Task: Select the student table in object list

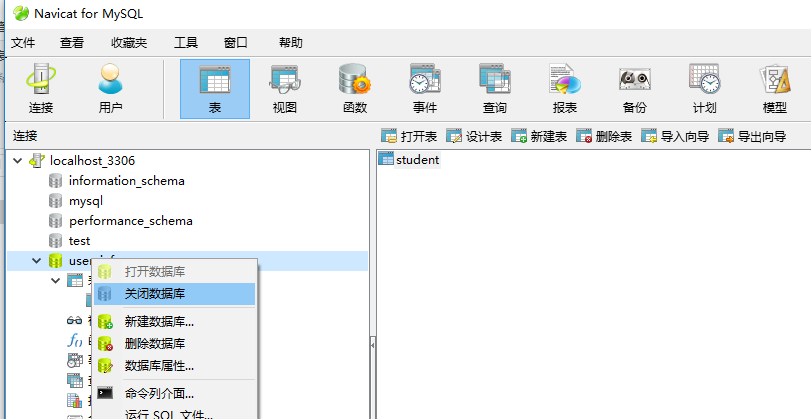Action: point(417,160)
